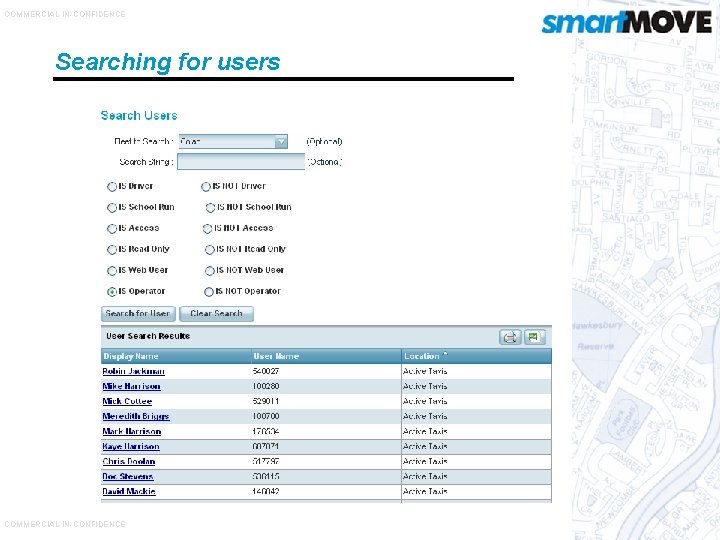Open Meredith Briggs user link
This screenshot has height=540, width=720.
click(136, 416)
